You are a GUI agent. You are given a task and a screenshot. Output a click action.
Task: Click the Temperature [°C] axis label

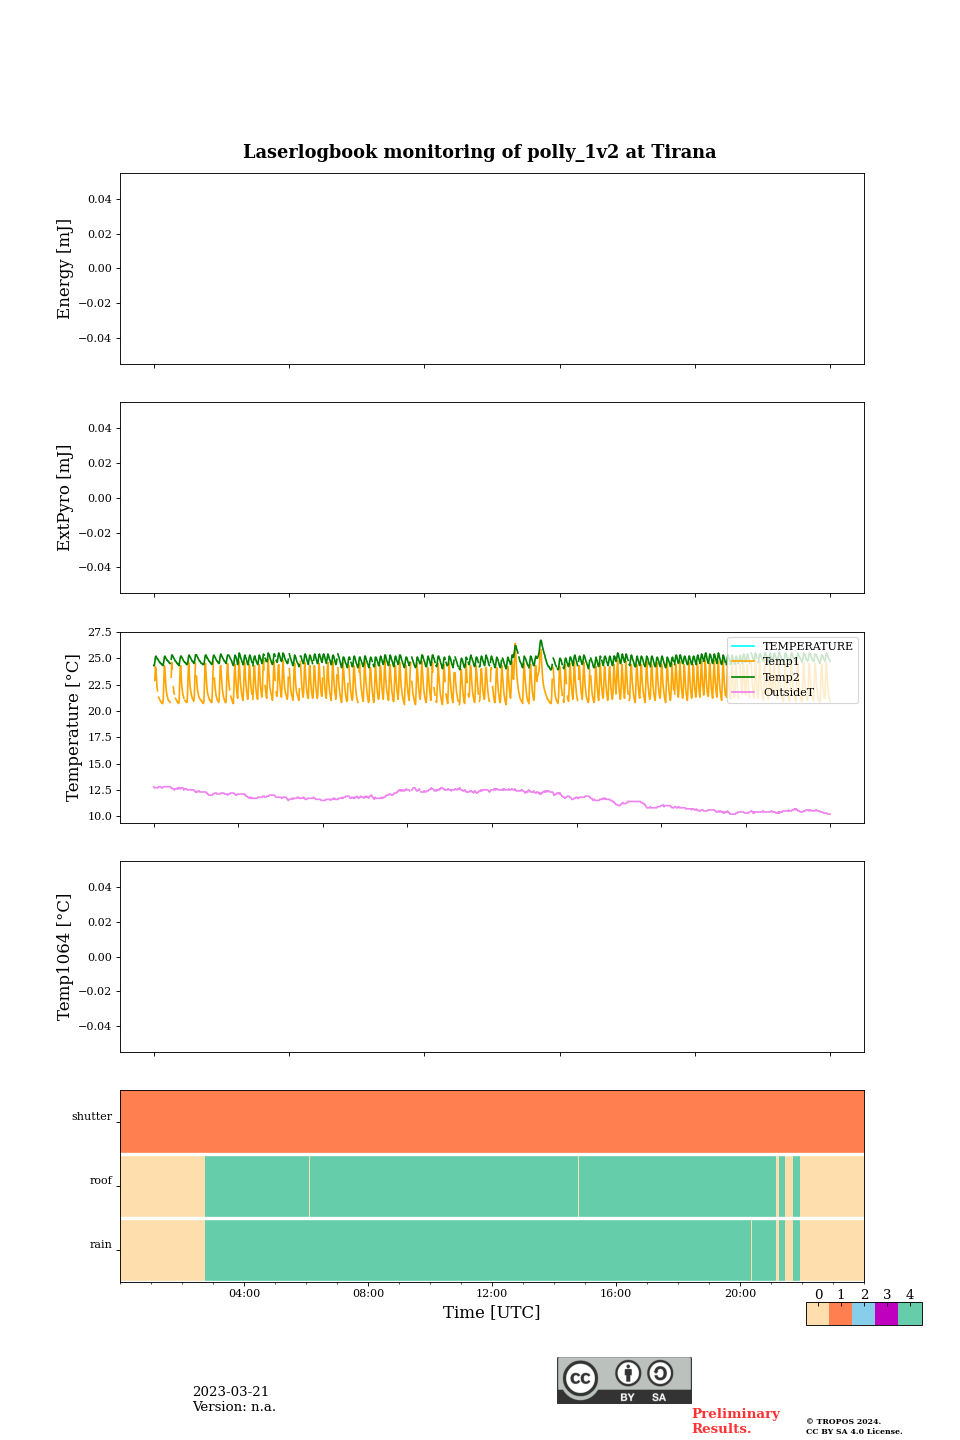[x=73, y=727]
